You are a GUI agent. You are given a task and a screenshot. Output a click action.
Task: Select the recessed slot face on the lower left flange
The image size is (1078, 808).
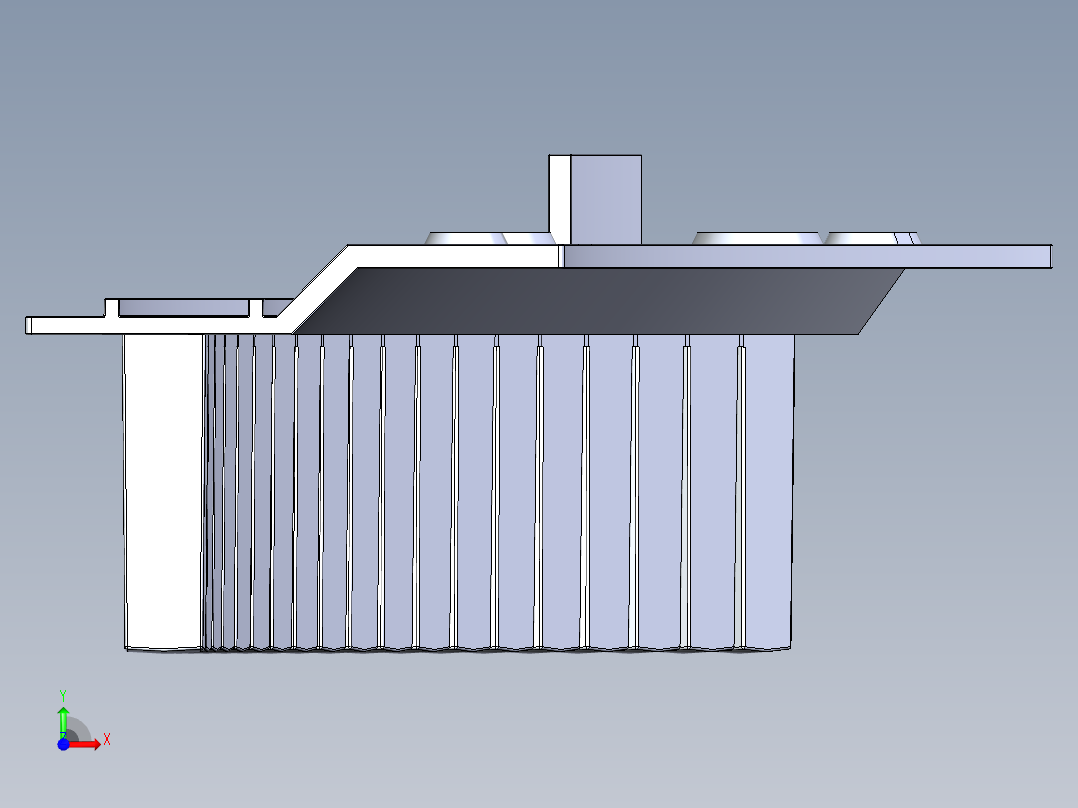(x=184, y=308)
